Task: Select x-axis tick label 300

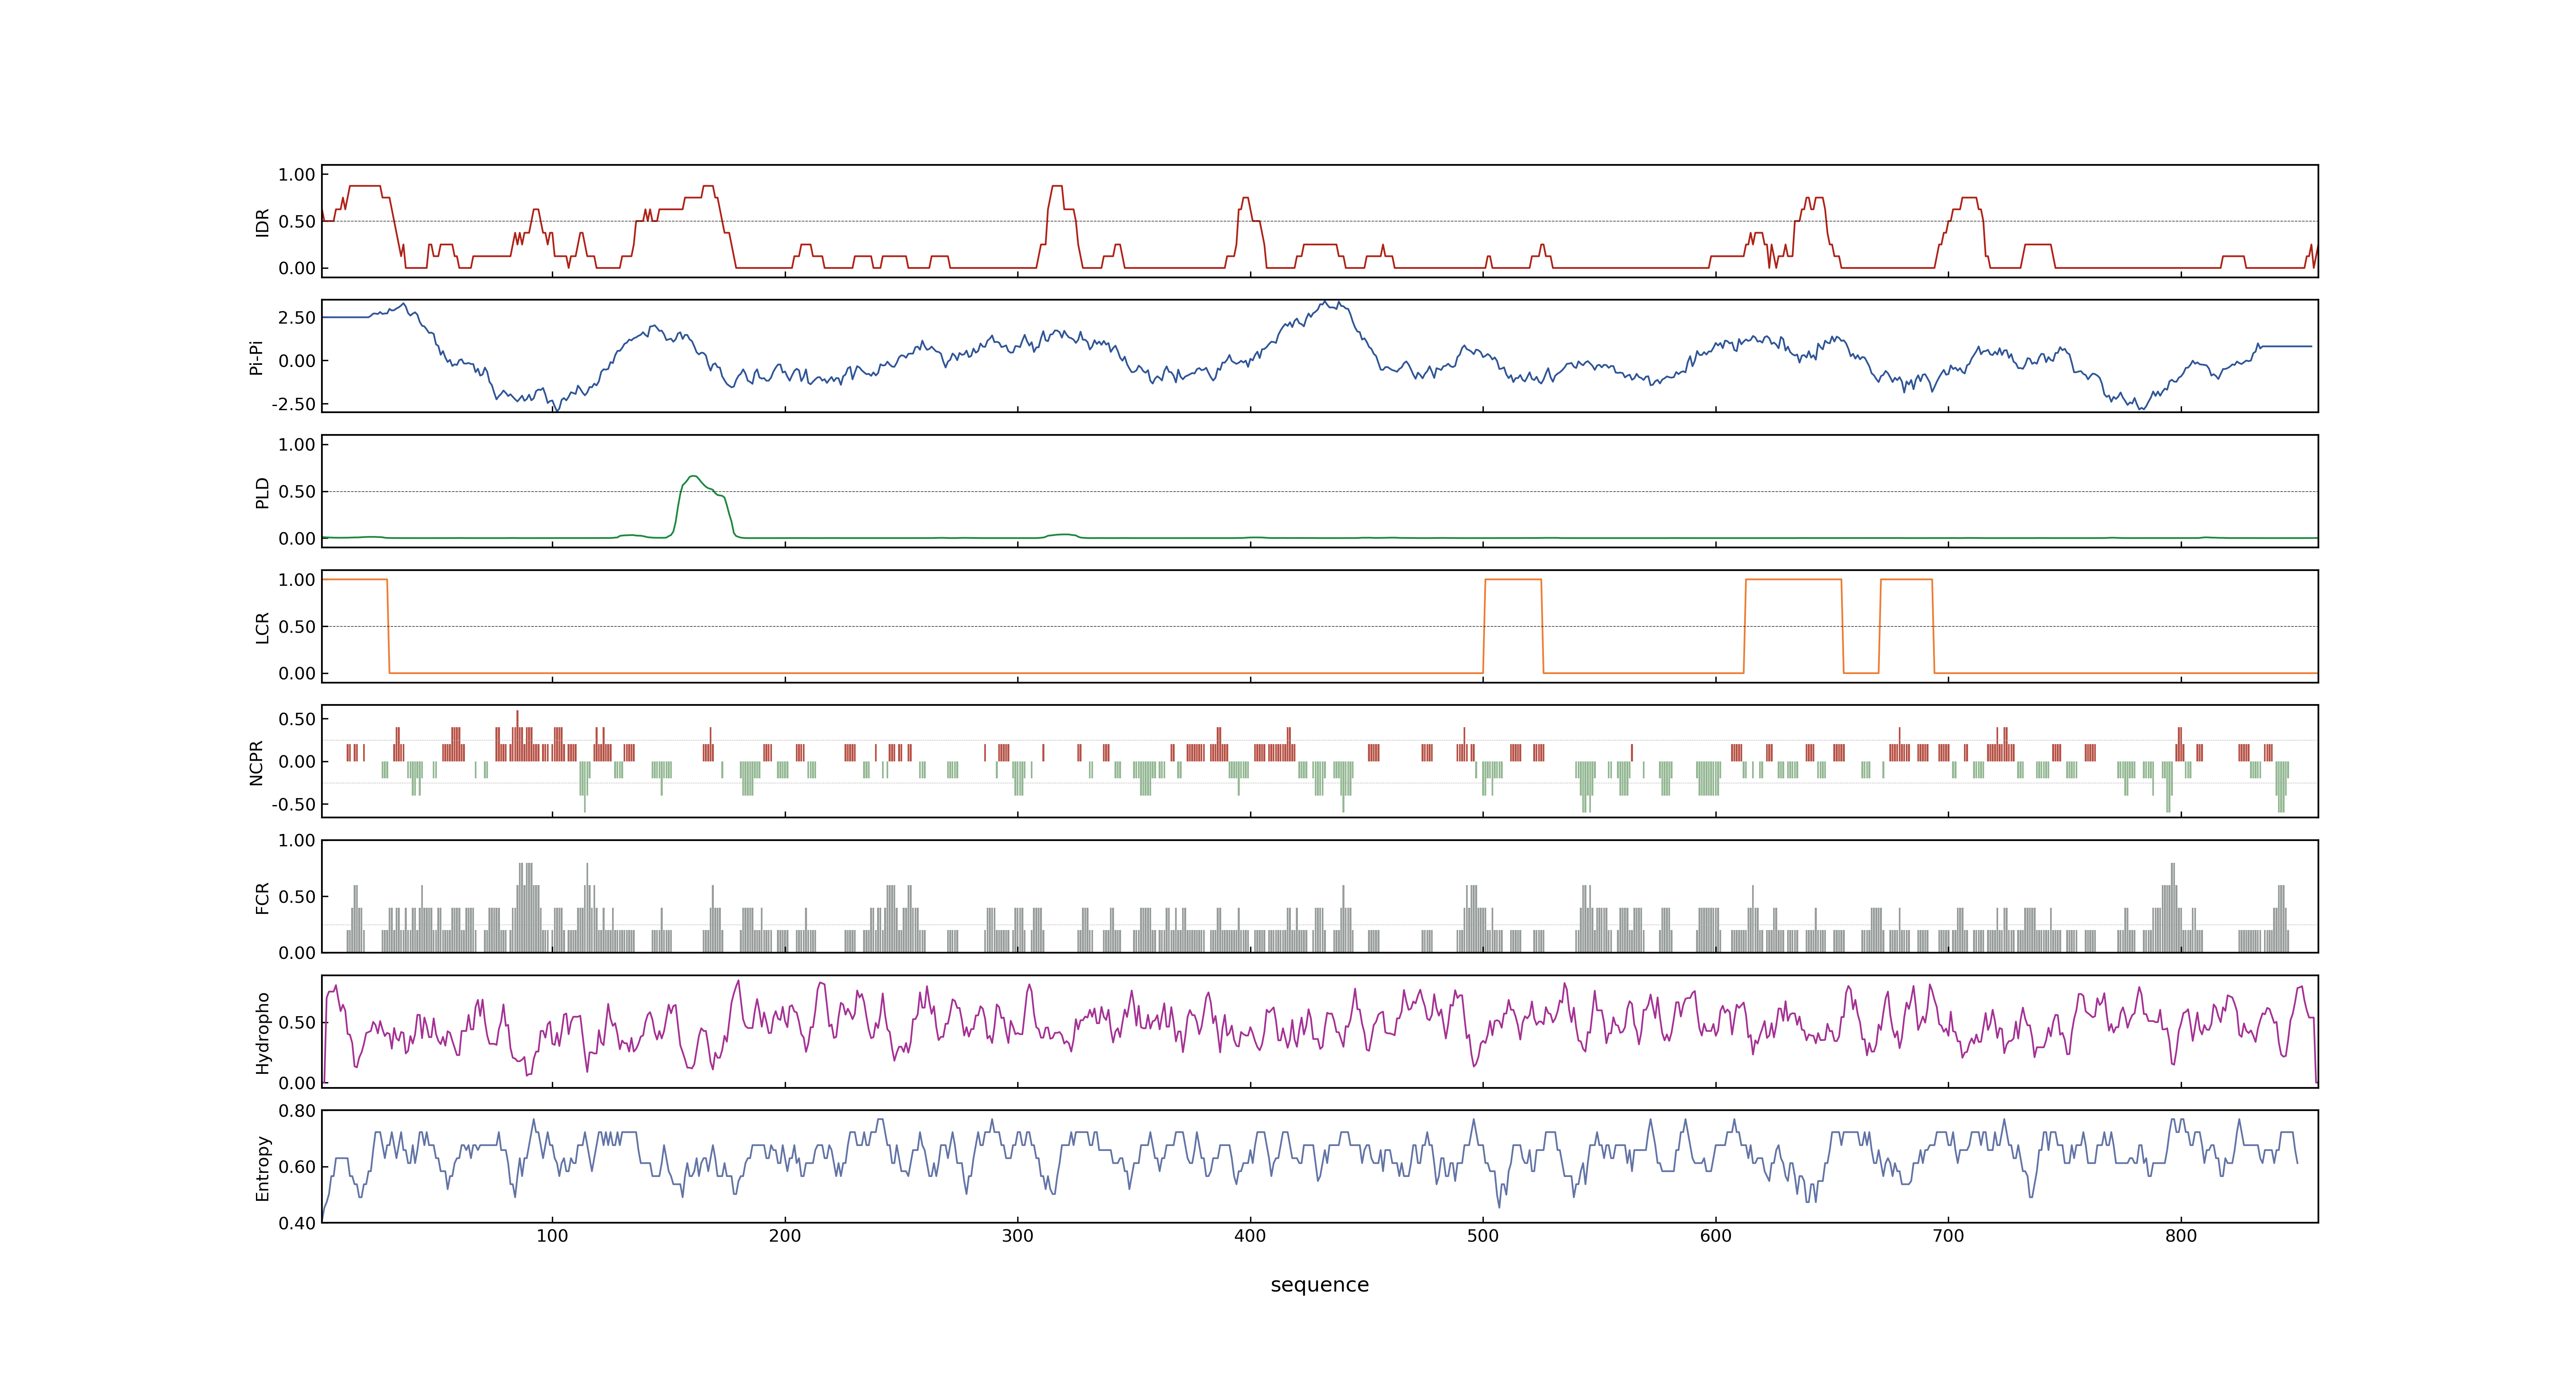Action: (1018, 1236)
